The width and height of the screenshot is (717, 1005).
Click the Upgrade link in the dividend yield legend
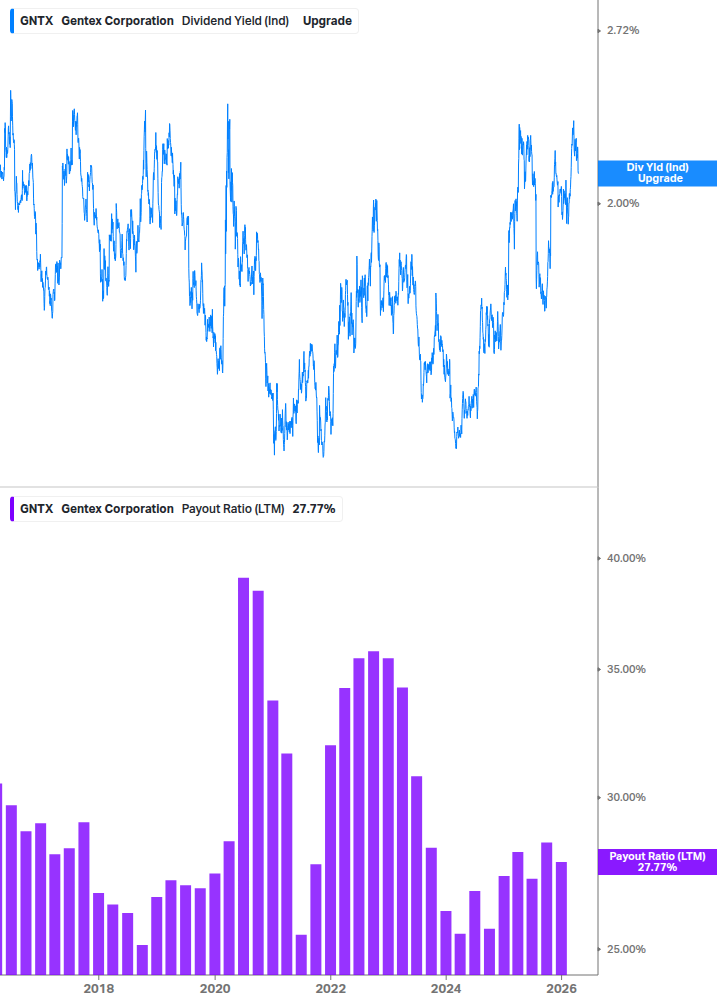click(x=327, y=21)
